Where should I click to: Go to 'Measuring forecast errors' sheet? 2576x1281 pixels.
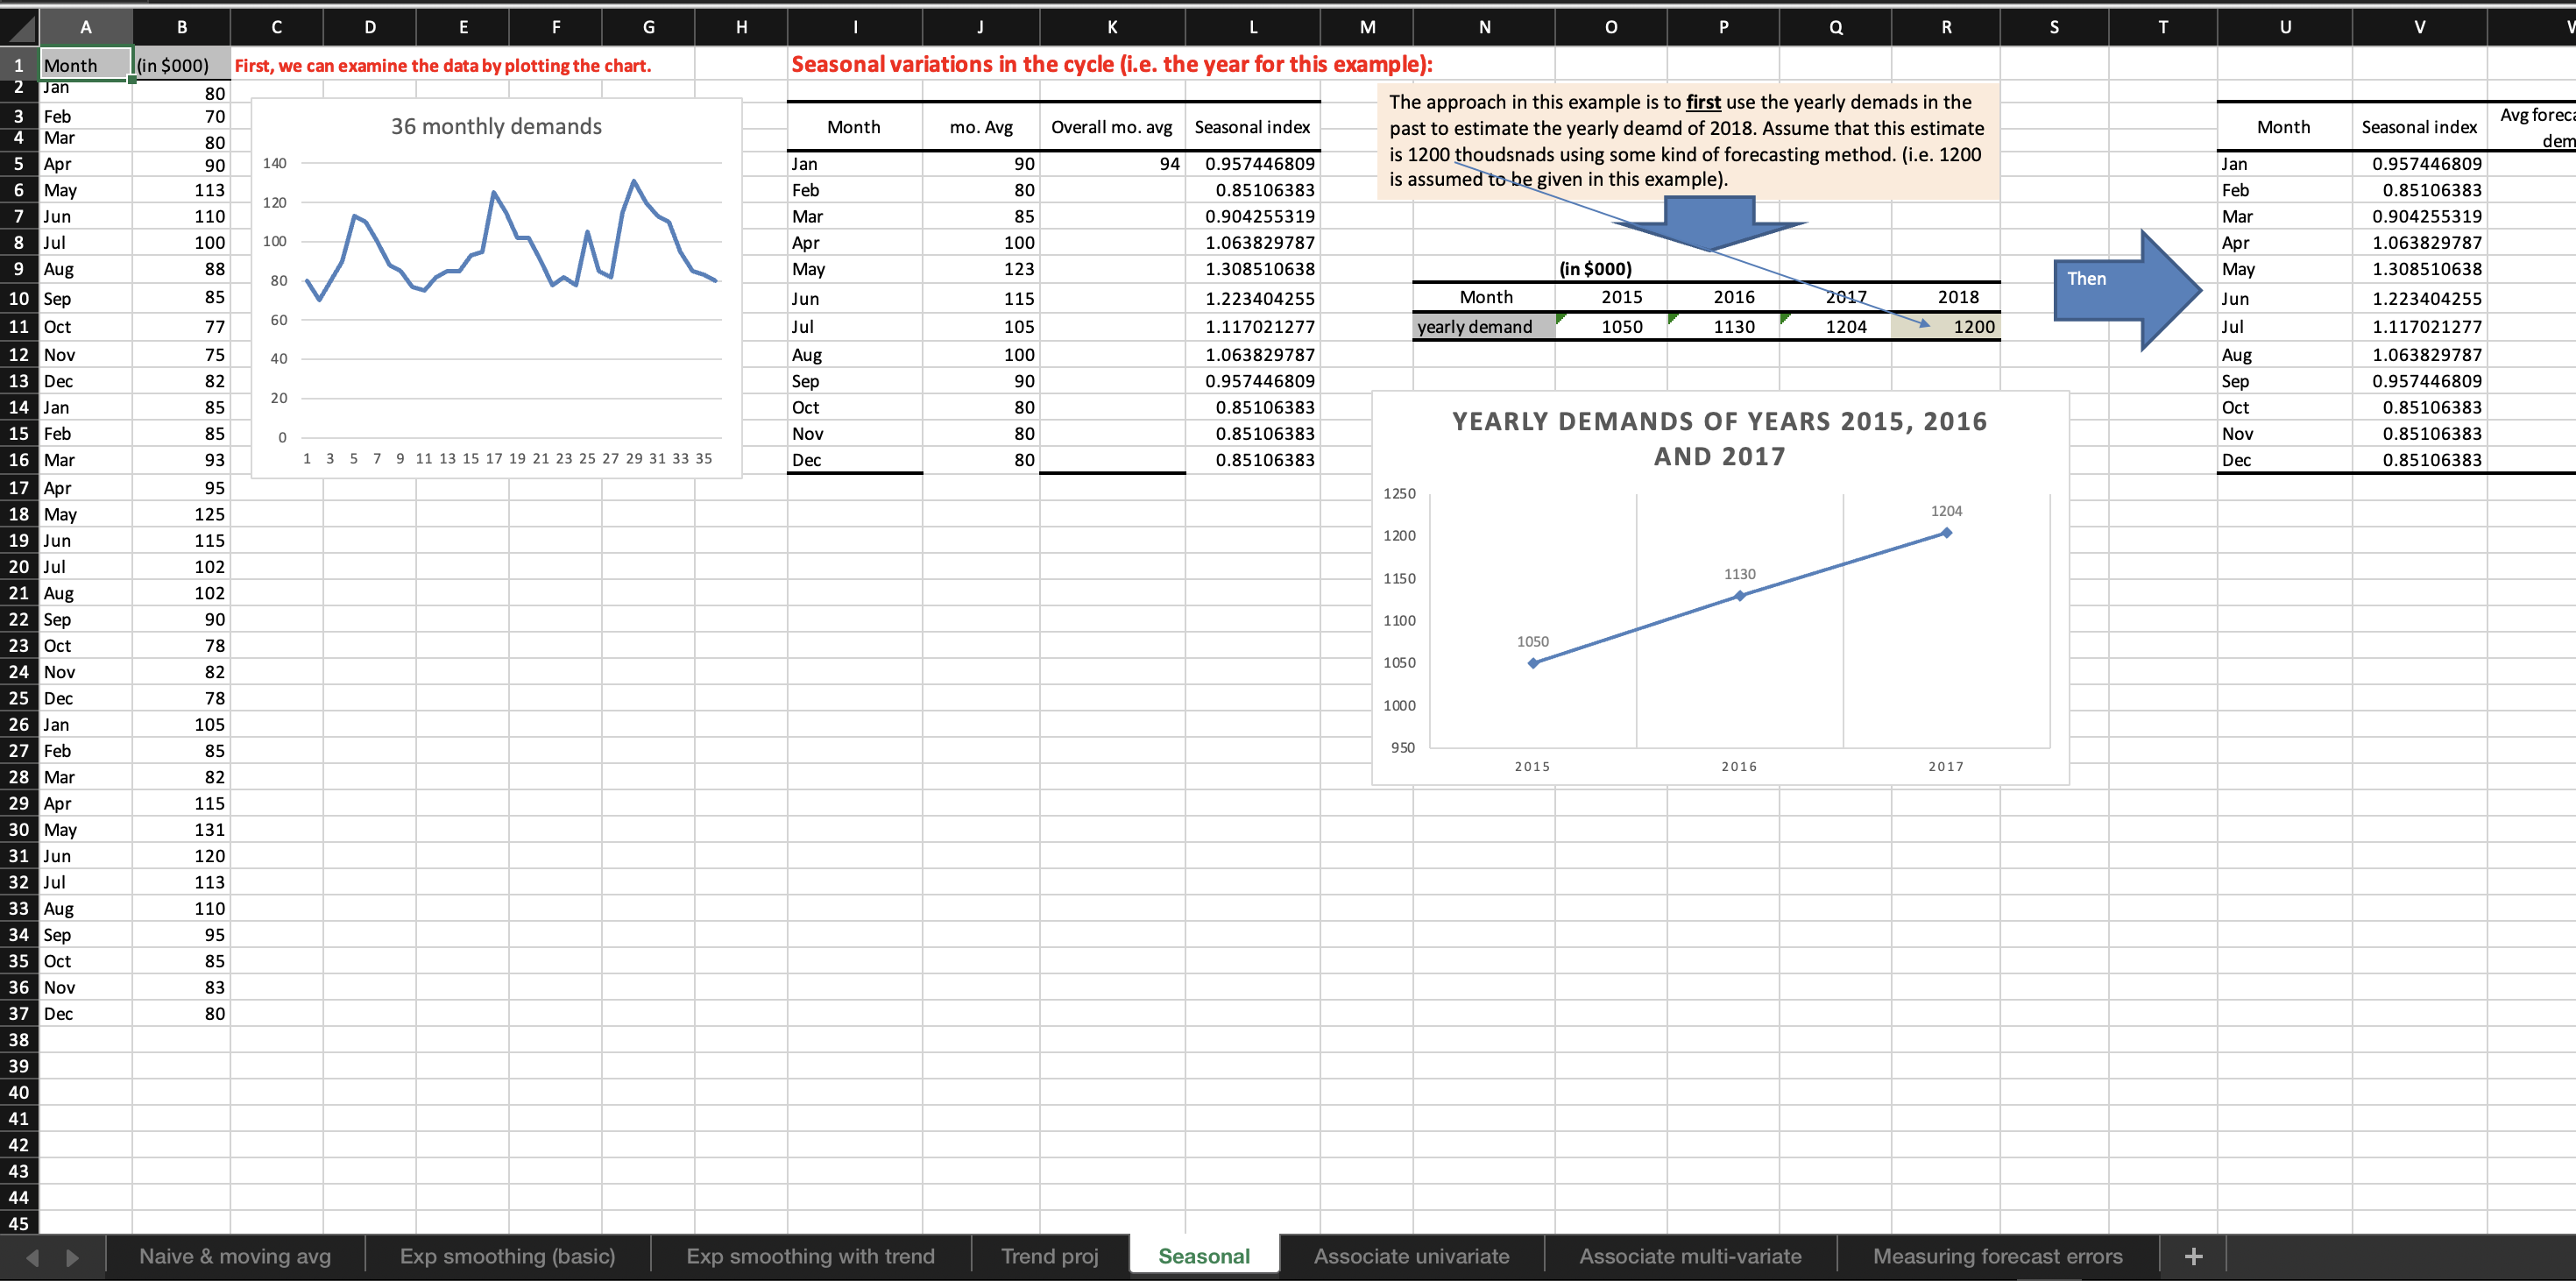pyautogui.click(x=1997, y=1257)
